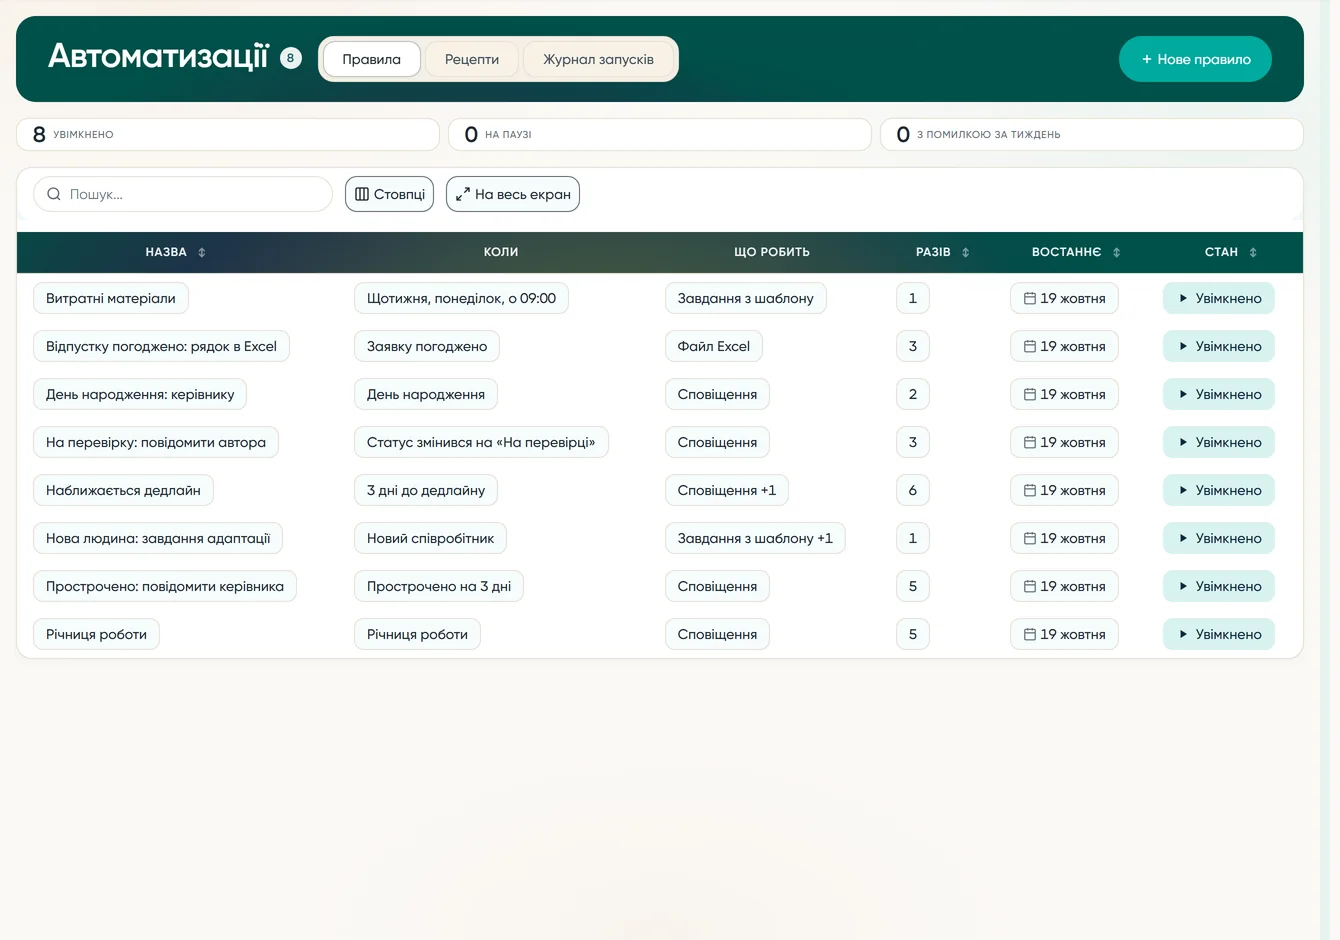Toggle Увімкнено status for Наближається дедлайн

click(1219, 490)
